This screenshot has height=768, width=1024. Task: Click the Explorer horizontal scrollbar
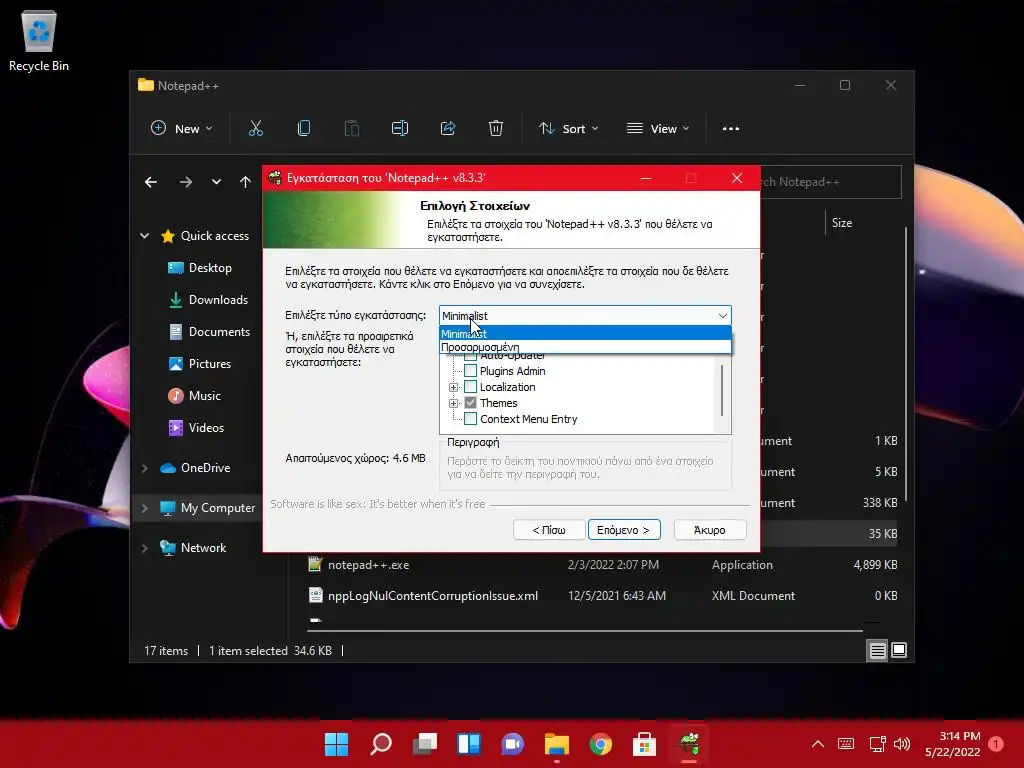[x=584, y=631]
